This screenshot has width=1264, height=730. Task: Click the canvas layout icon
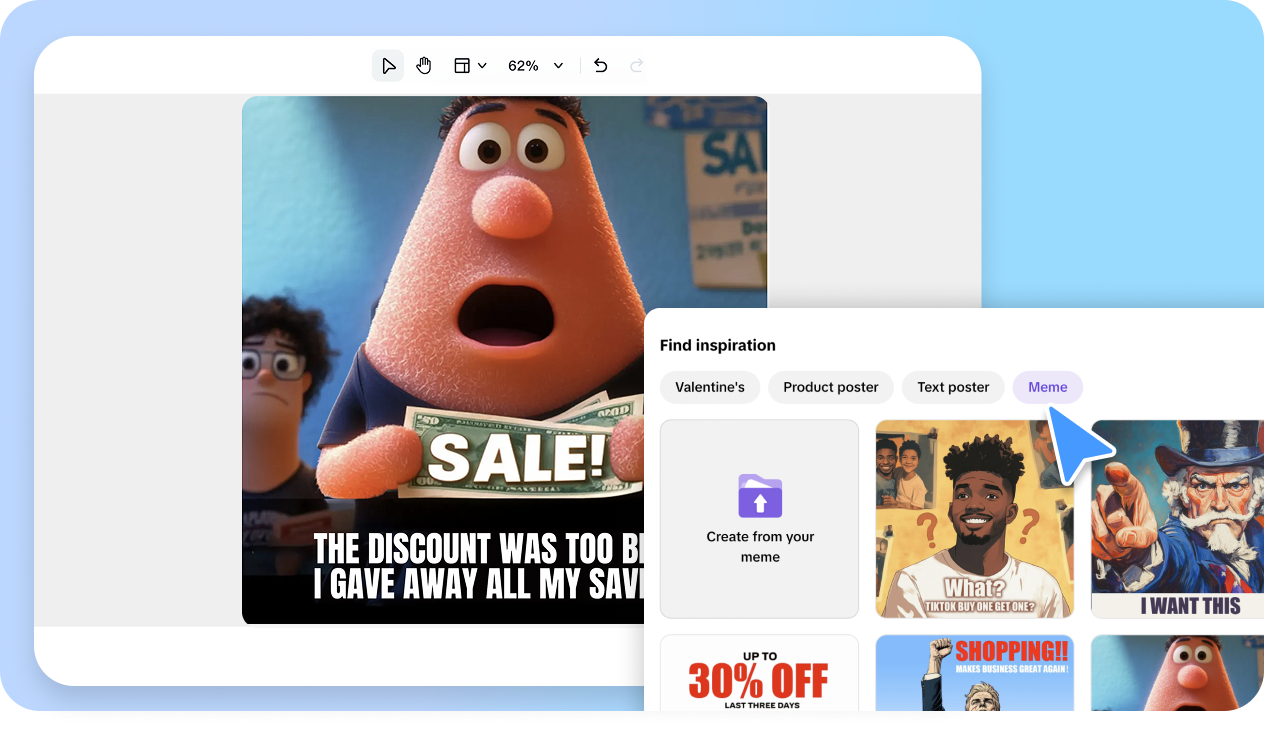point(461,65)
